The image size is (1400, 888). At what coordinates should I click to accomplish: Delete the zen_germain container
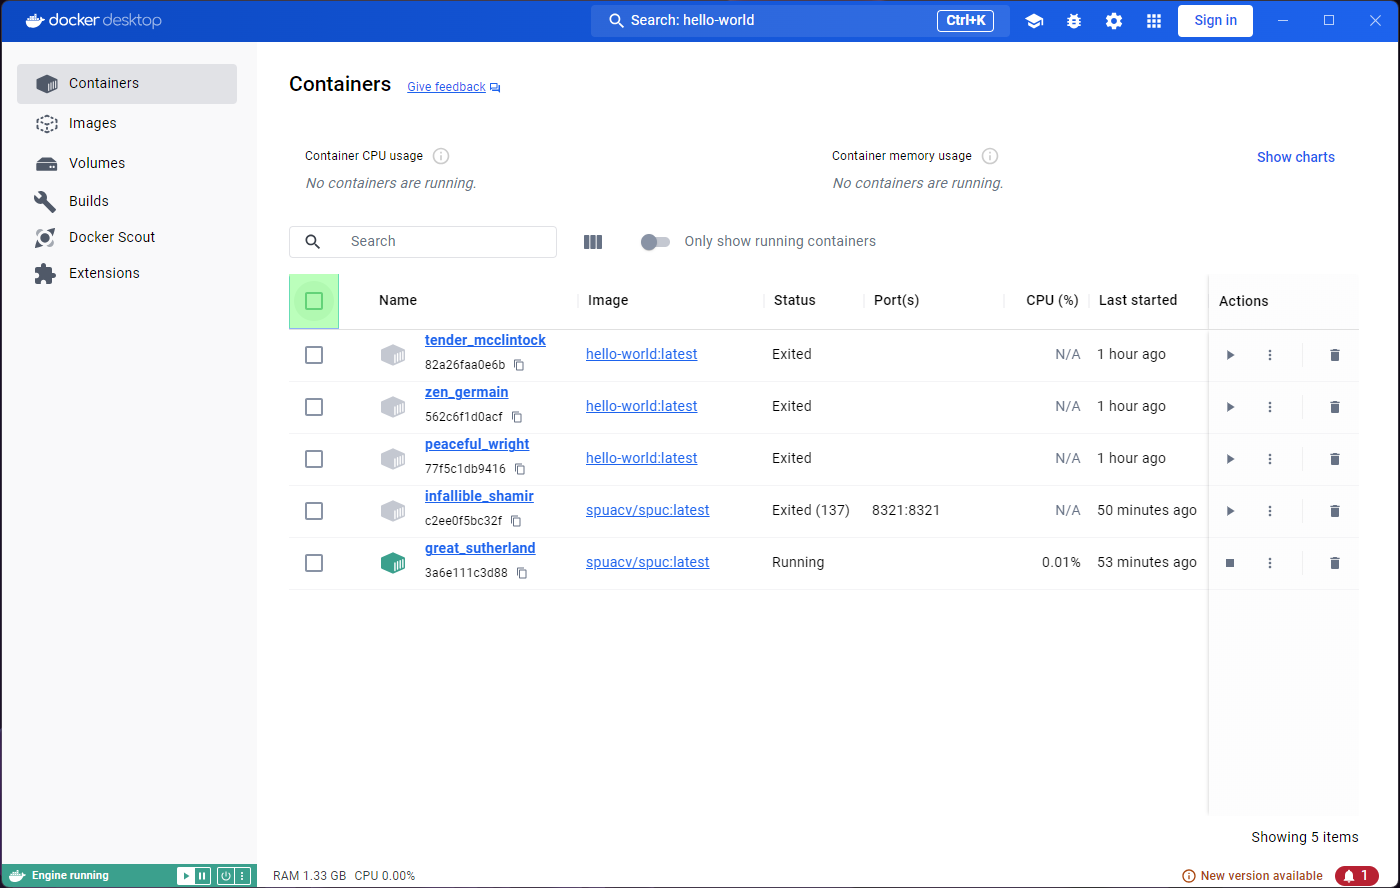click(x=1334, y=407)
